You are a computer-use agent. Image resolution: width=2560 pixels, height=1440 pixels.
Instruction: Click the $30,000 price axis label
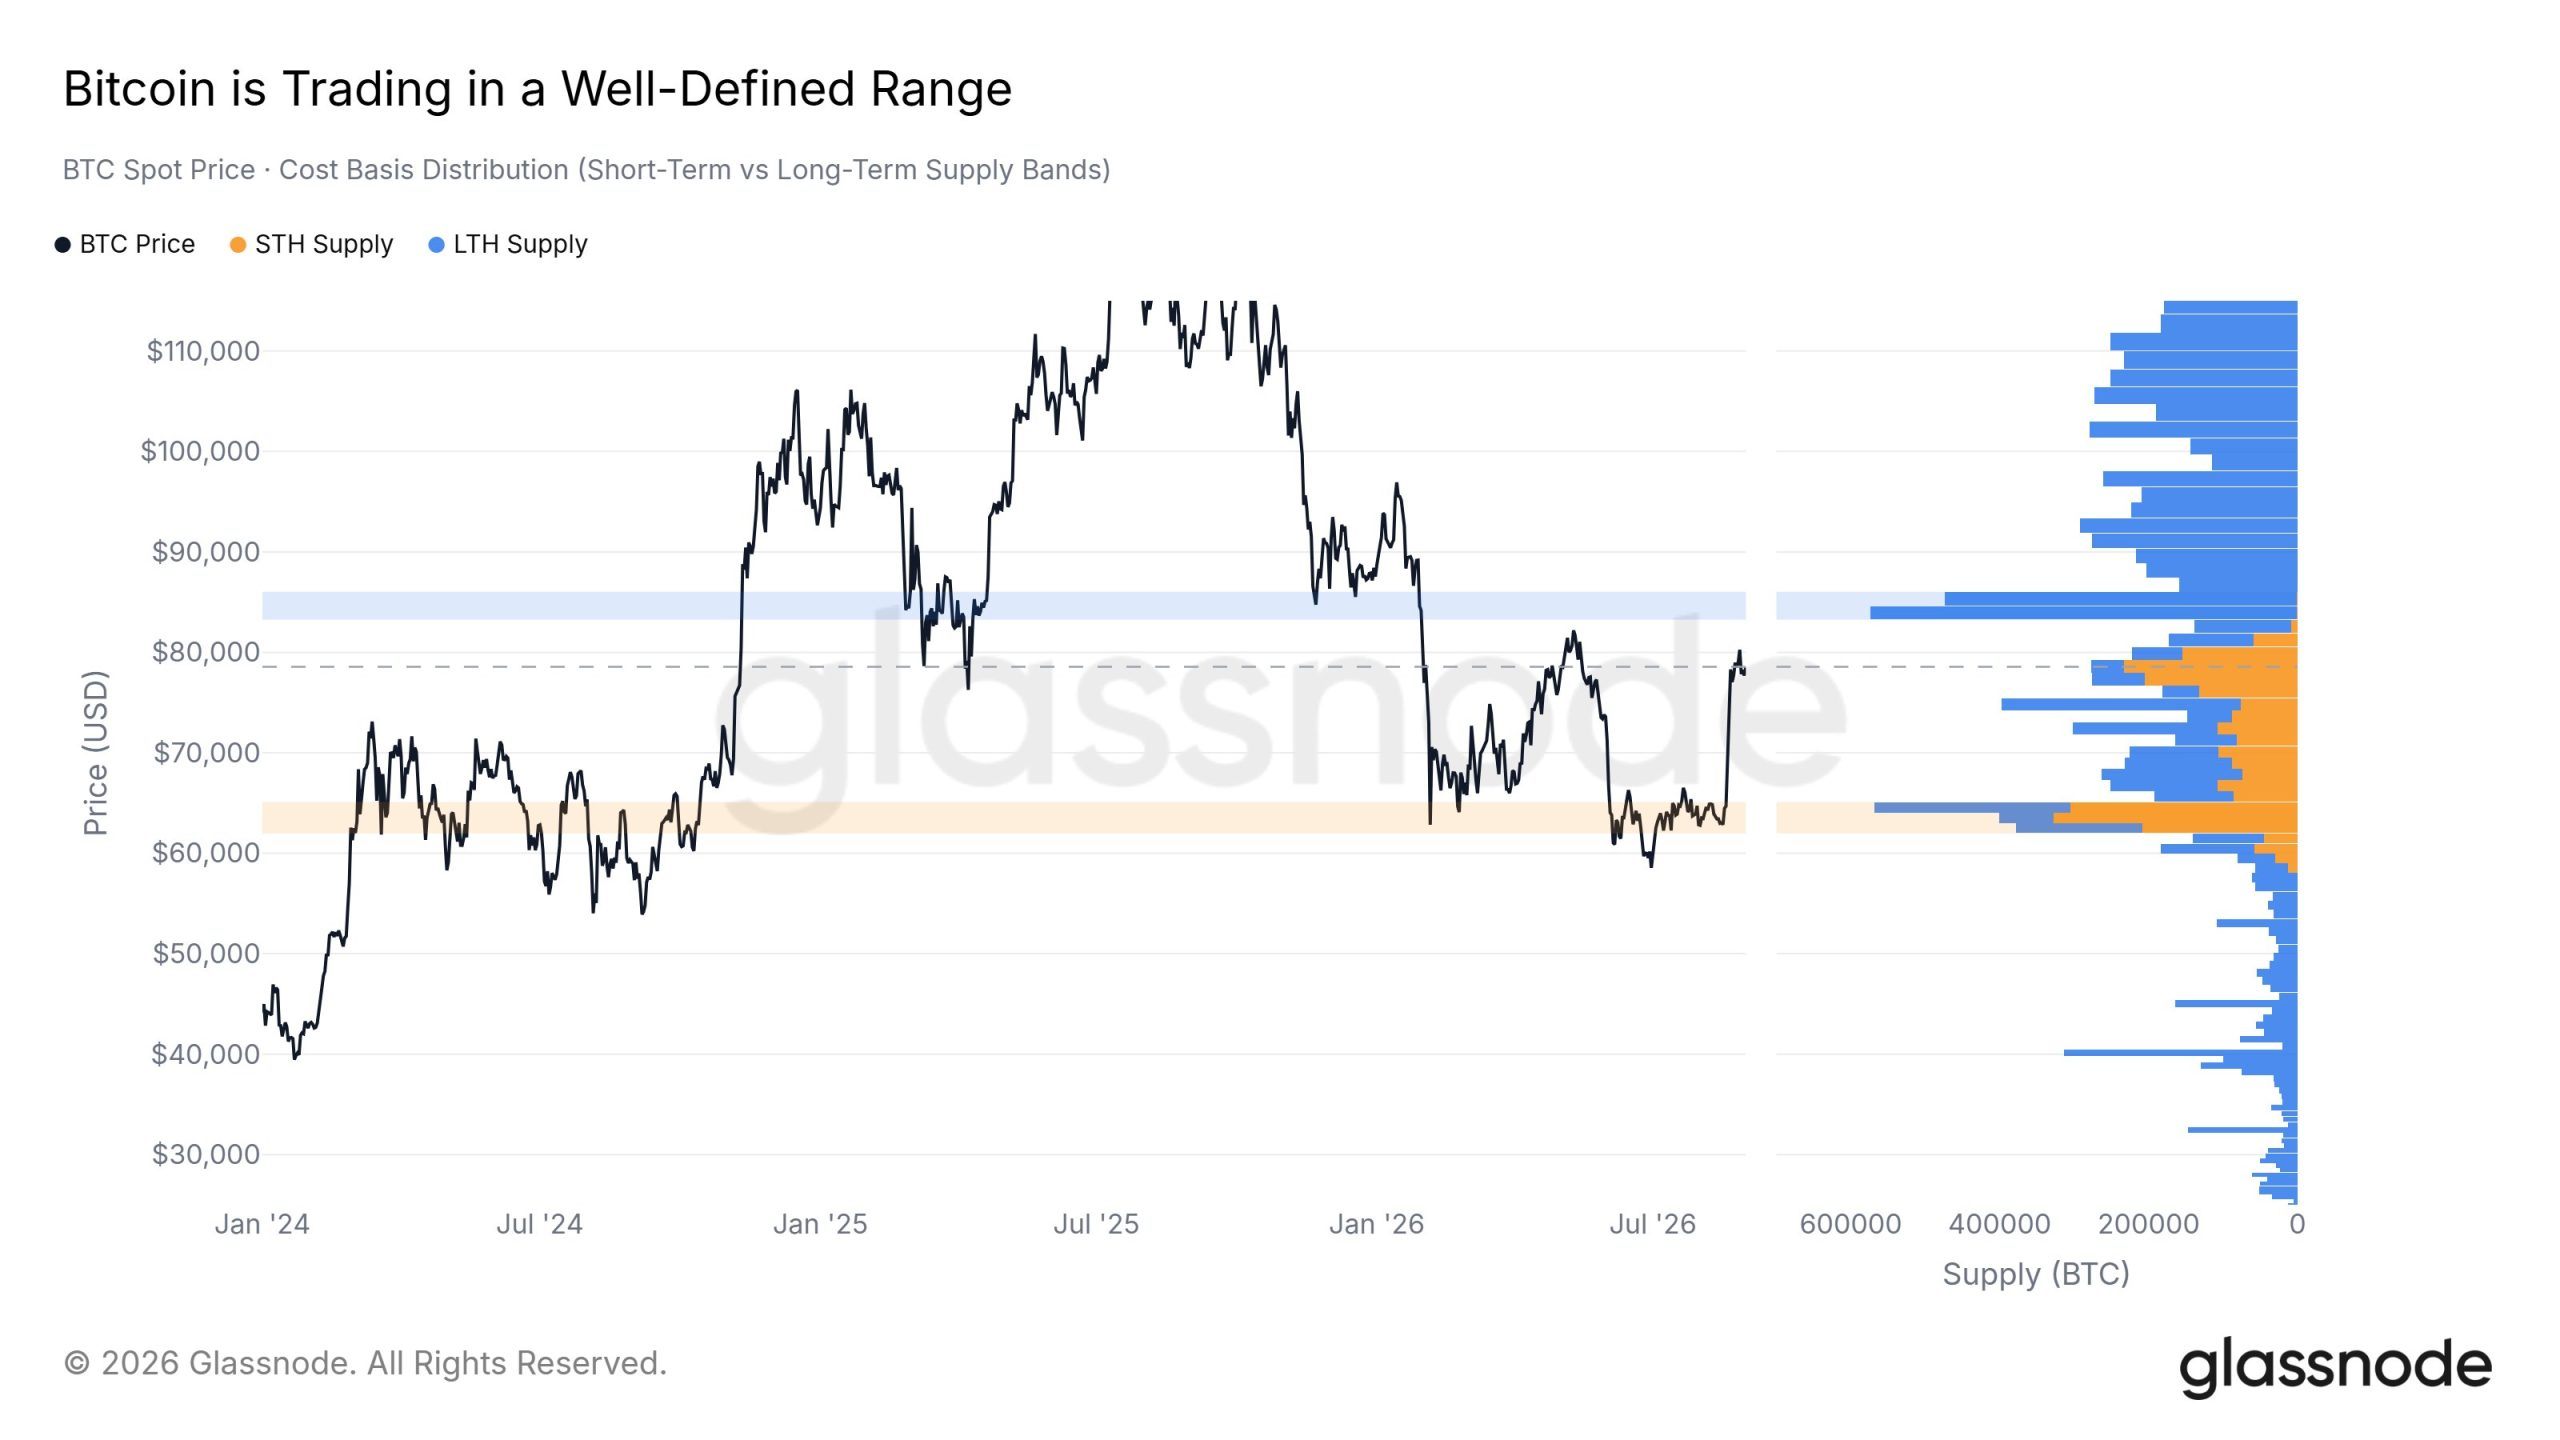(205, 1154)
